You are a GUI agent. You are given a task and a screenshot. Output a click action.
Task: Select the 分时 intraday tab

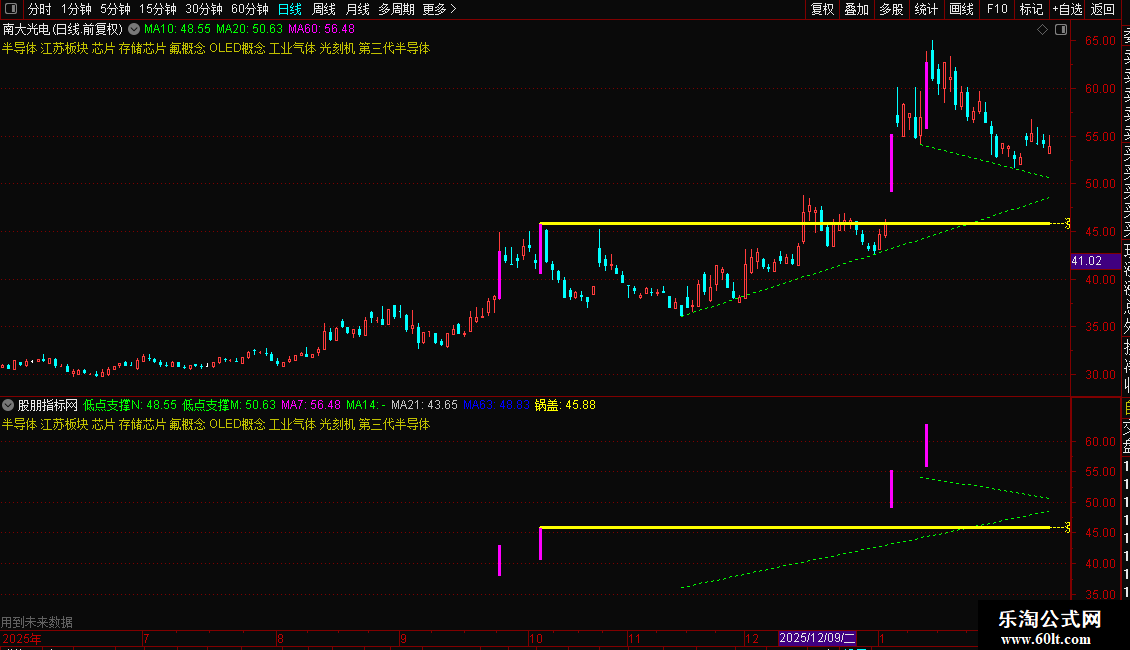point(40,9)
